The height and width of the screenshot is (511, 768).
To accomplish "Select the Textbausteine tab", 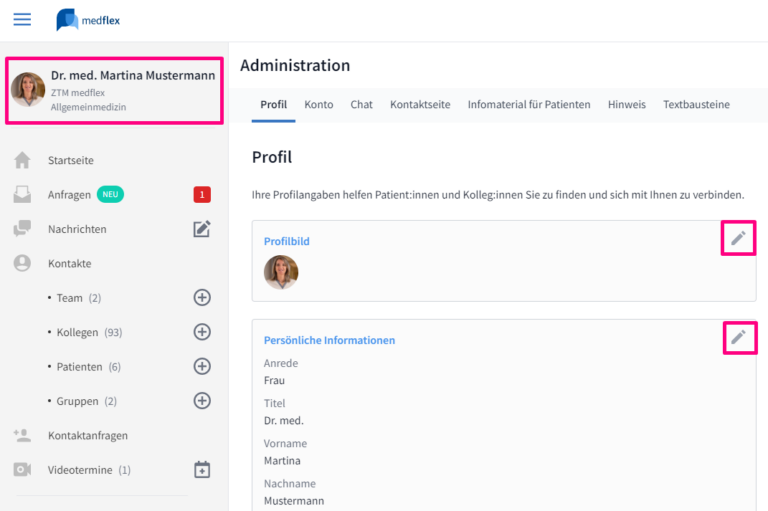I will [696, 104].
